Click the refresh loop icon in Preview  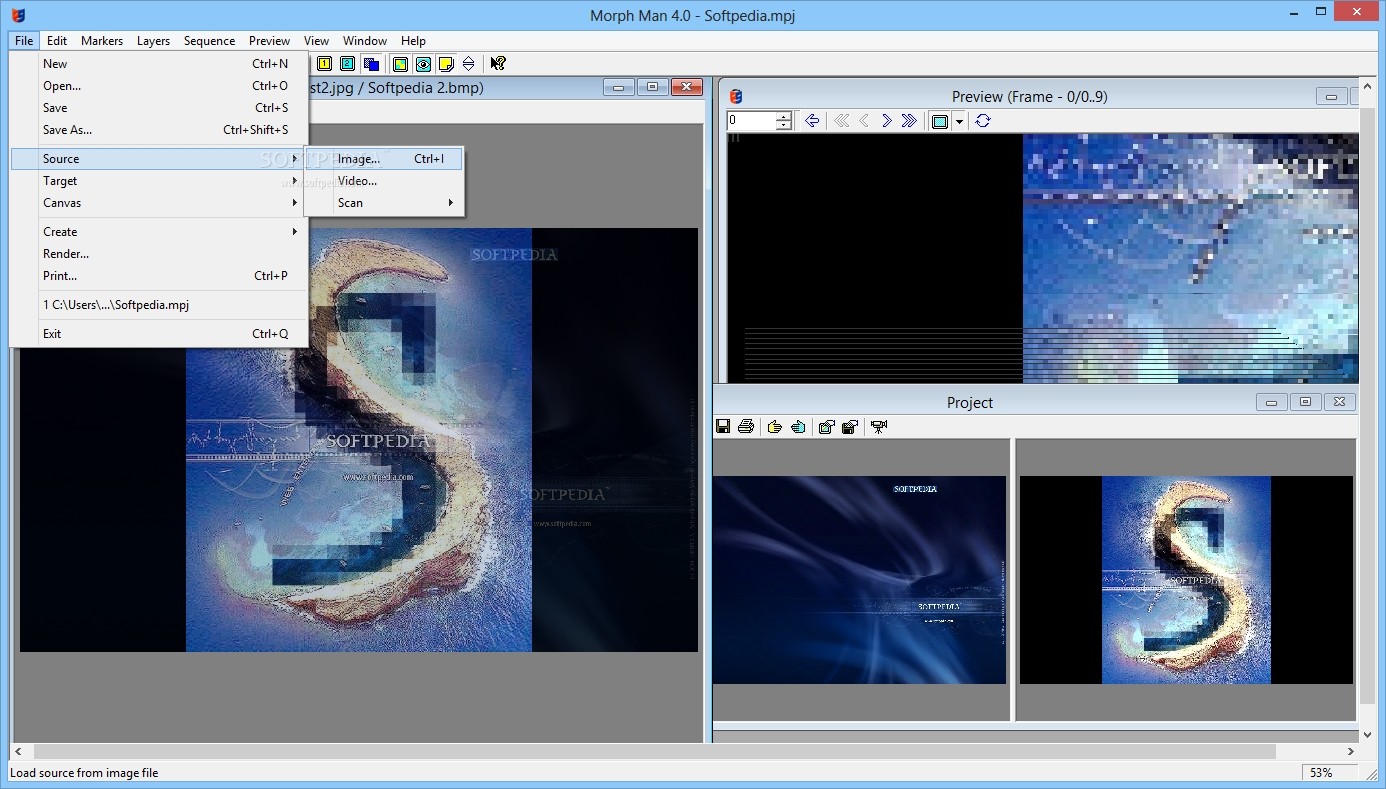click(x=983, y=121)
